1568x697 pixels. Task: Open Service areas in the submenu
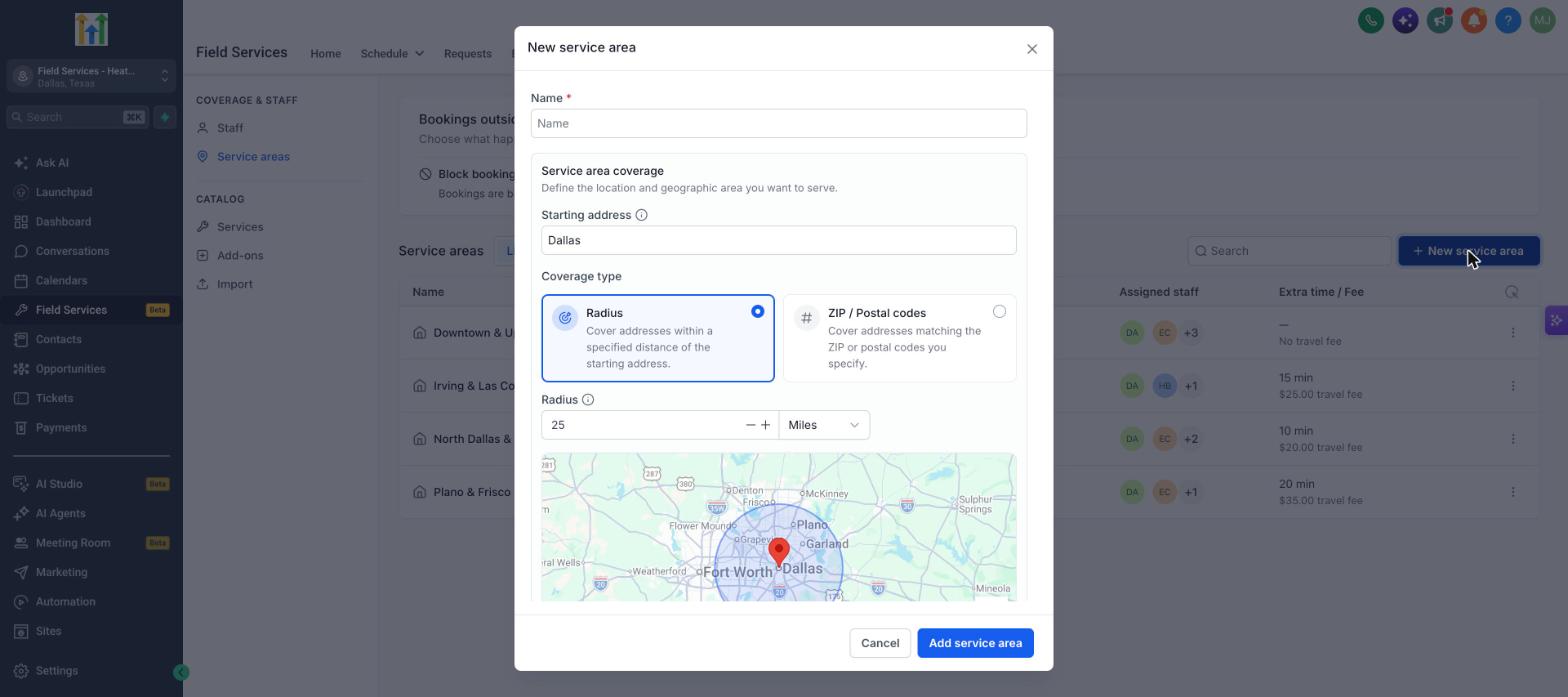click(253, 157)
